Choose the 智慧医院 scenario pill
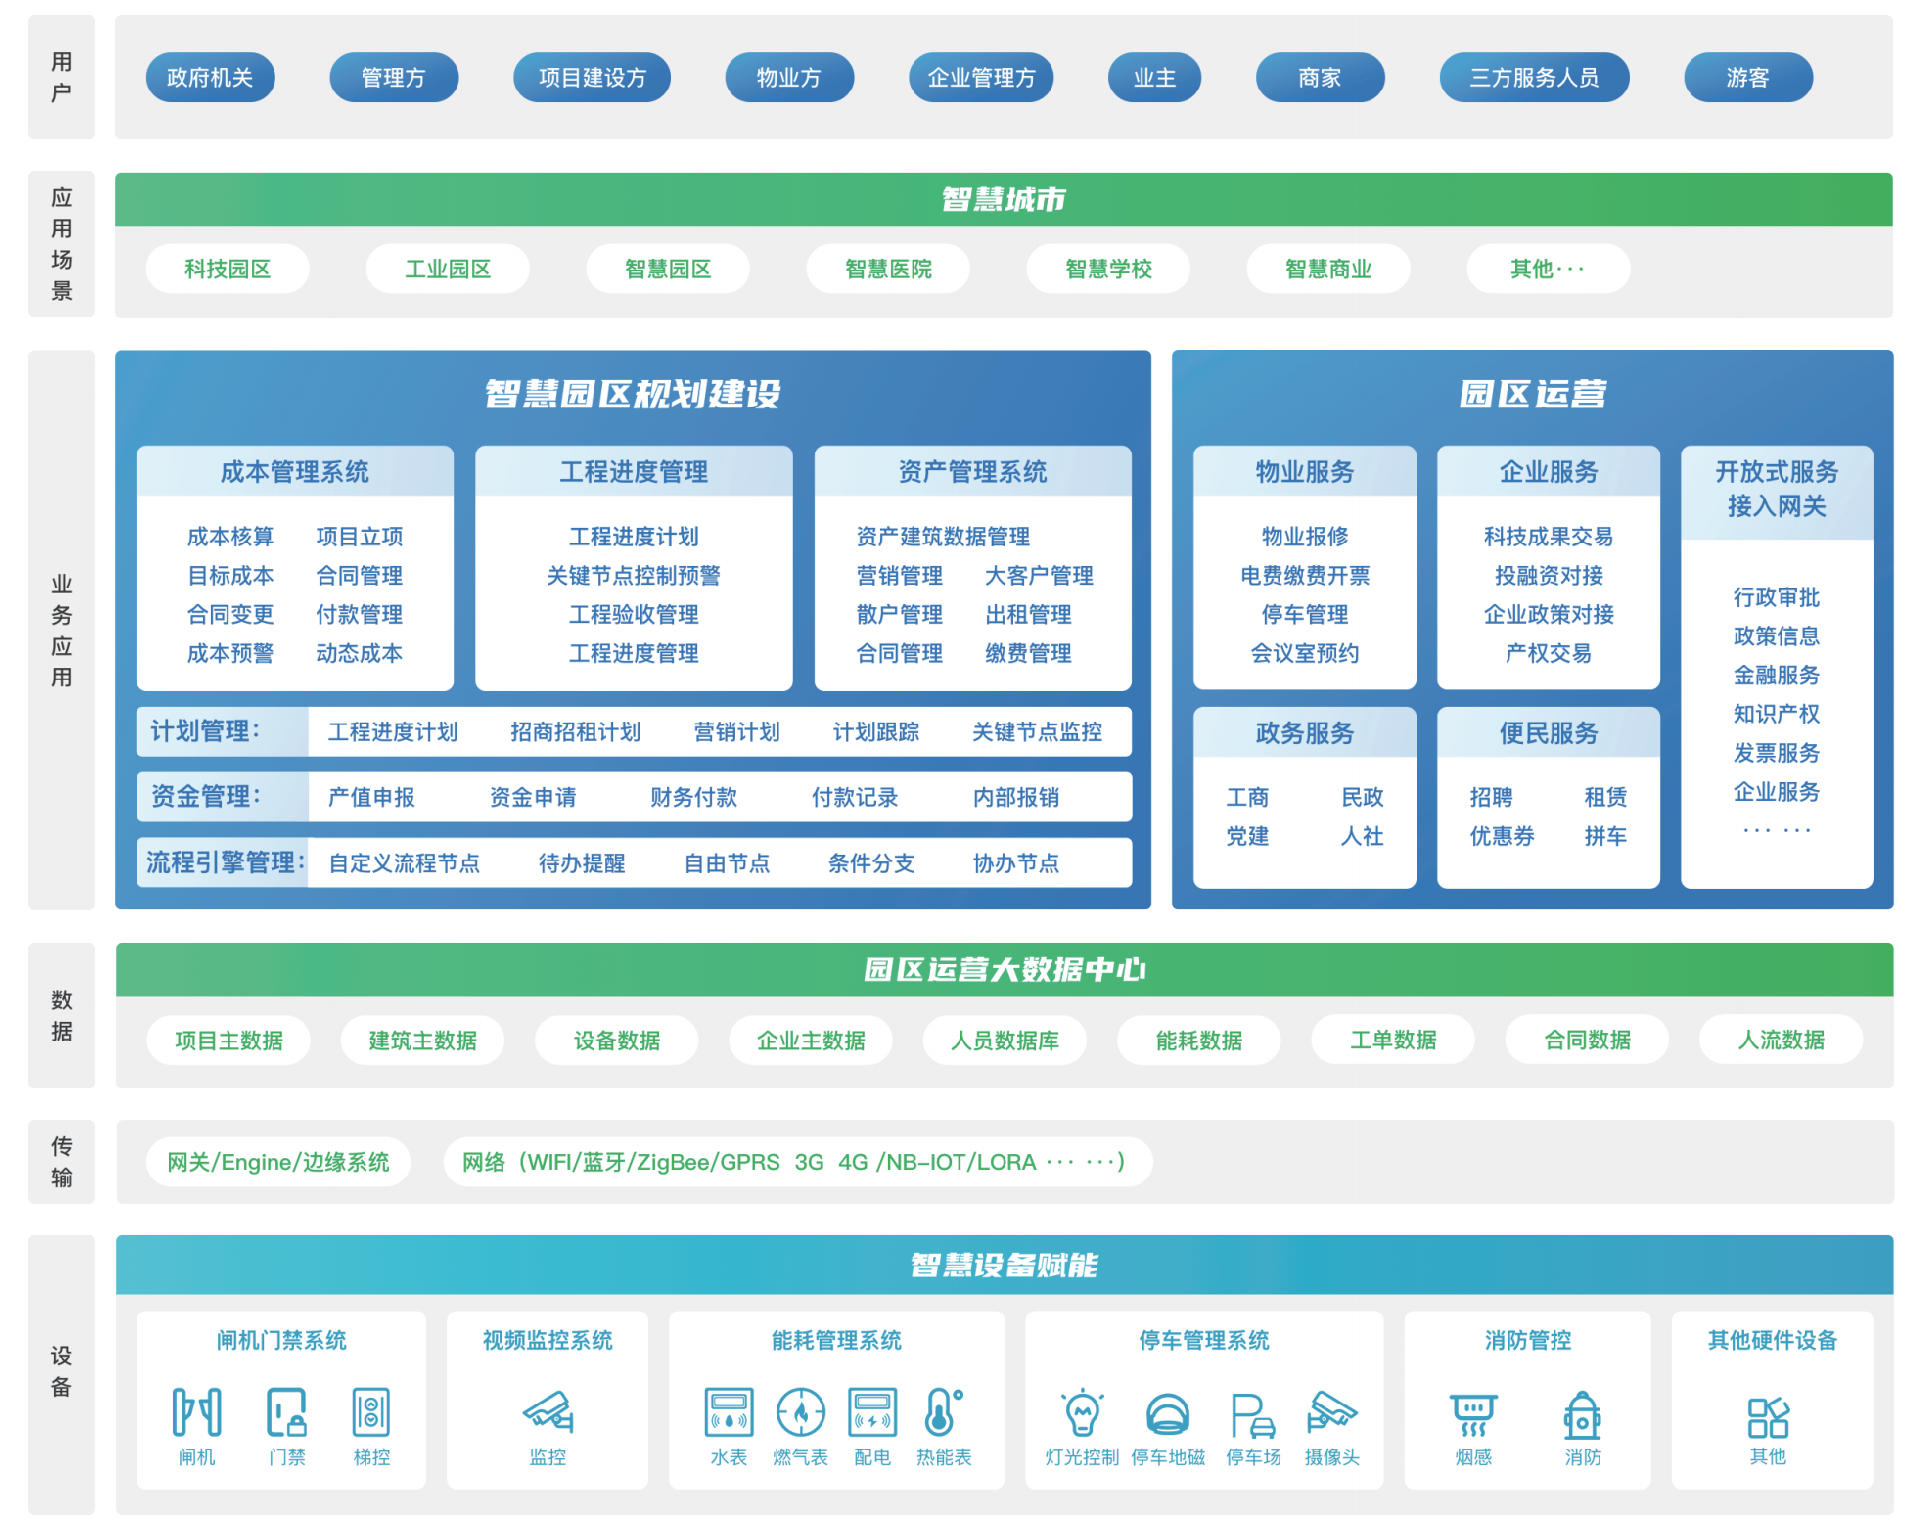Viewport: 1920px width, 1540px height. pos(888,269)
